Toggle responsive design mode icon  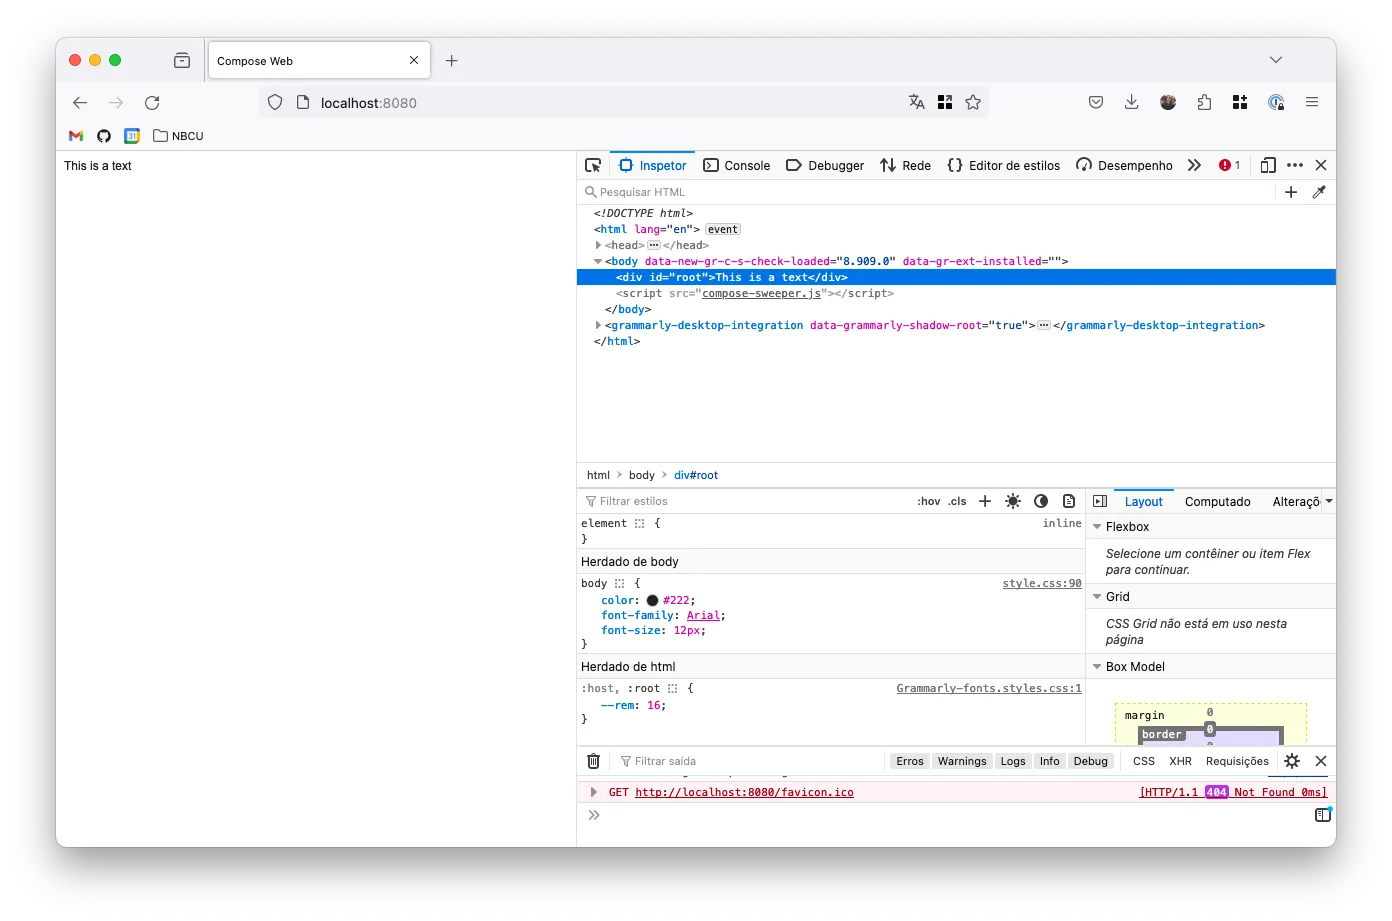click(1268, 165)
